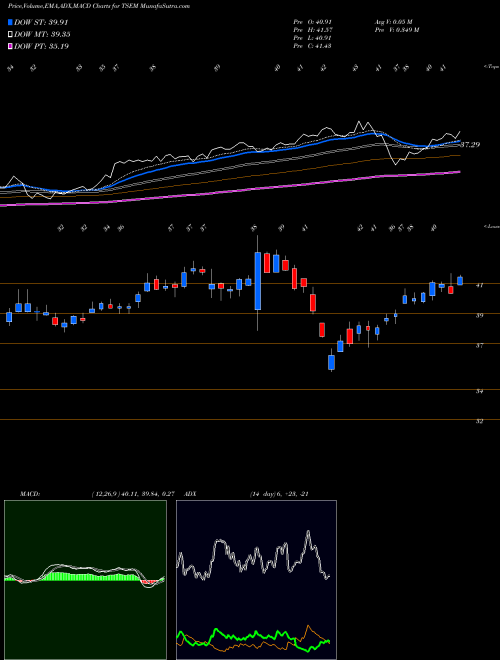Click the Pre L: 40.91 value
Image resolution: width=500 pixels, height=660 pixels.
click(x=312, y=38)
